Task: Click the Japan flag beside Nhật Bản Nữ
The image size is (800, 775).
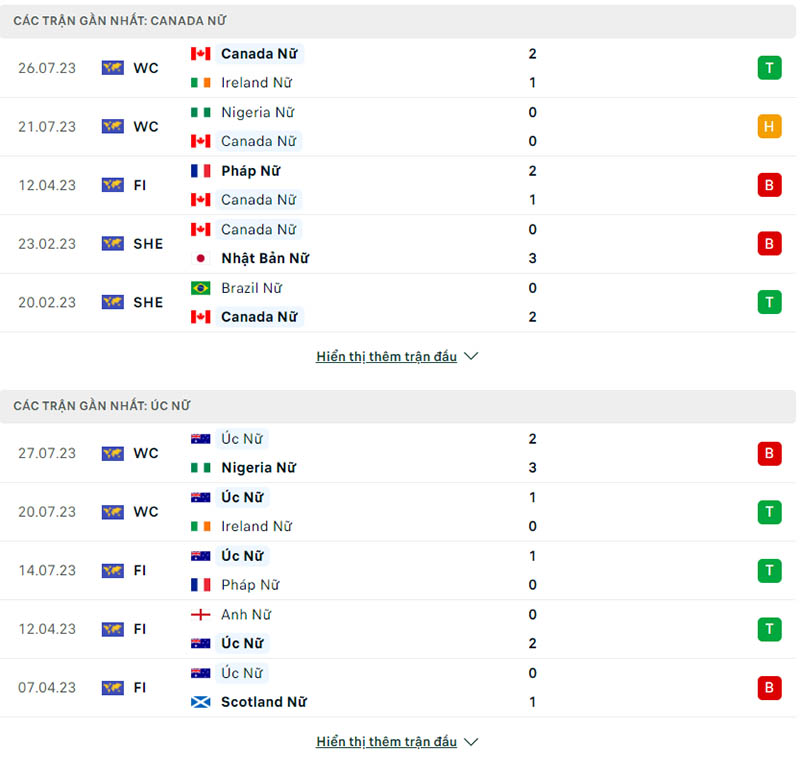Action: (199, 258)
